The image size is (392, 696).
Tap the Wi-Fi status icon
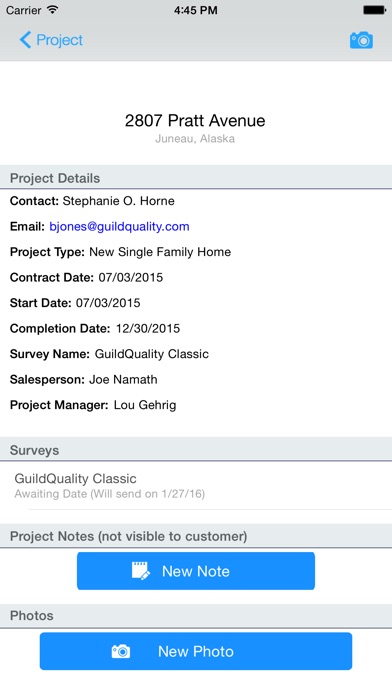pos(52,10)
